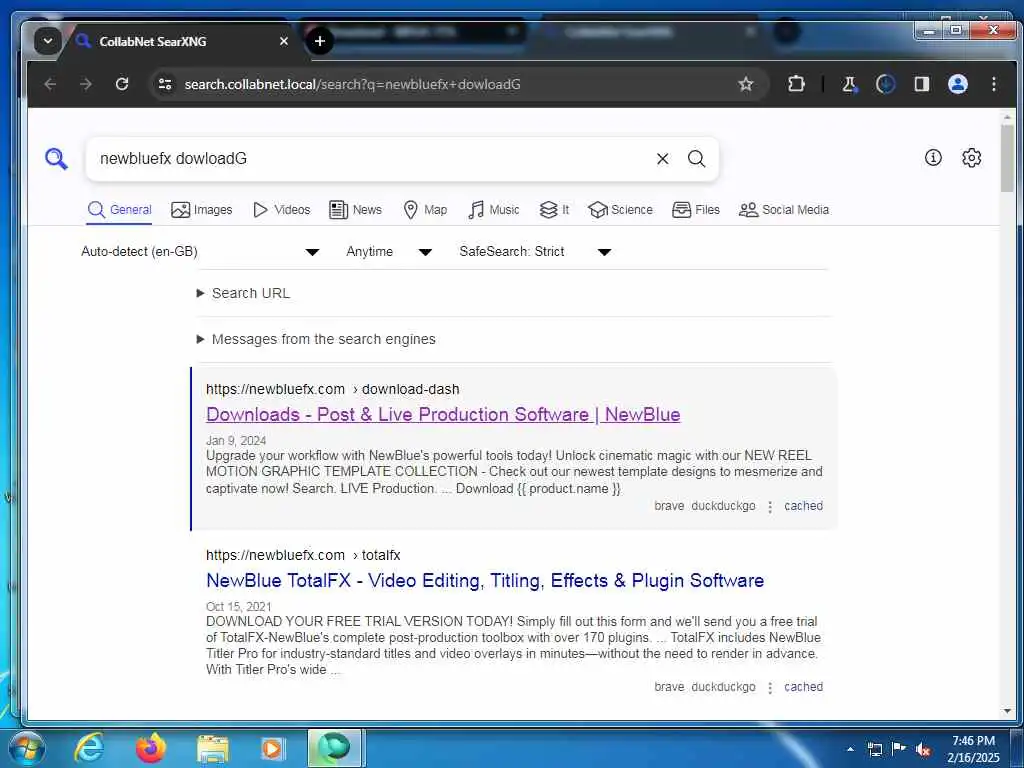The height and width of the screenshot is (768, 1024).
Task: Open the About info icon
Action: click(x=933, y=157)
